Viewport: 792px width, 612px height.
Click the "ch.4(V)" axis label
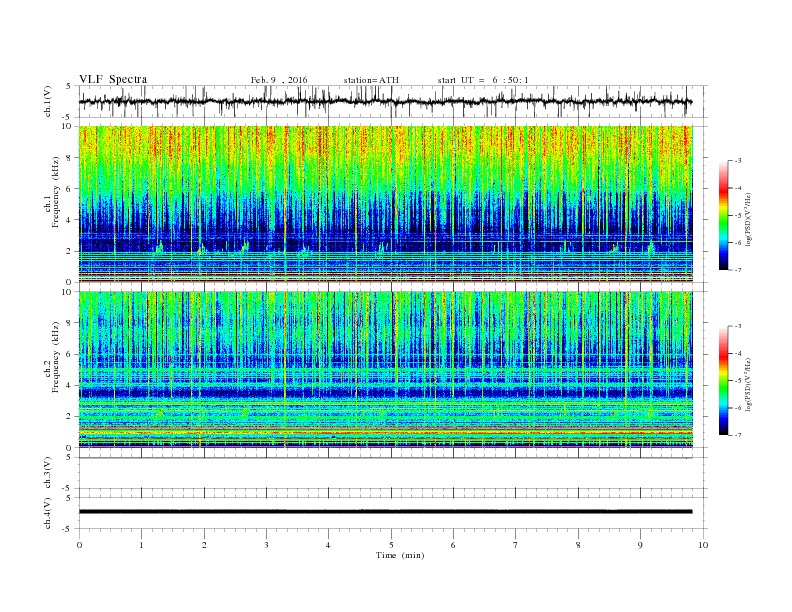[x=48, y=513]
